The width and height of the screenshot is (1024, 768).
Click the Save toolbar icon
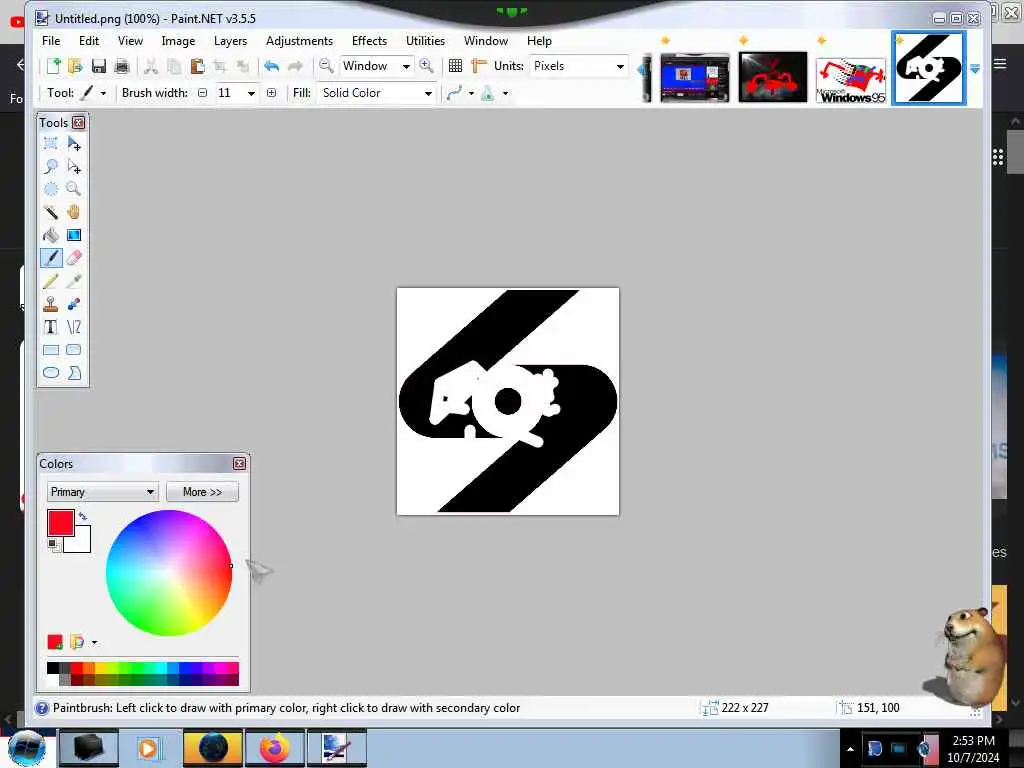click(99, 66)
